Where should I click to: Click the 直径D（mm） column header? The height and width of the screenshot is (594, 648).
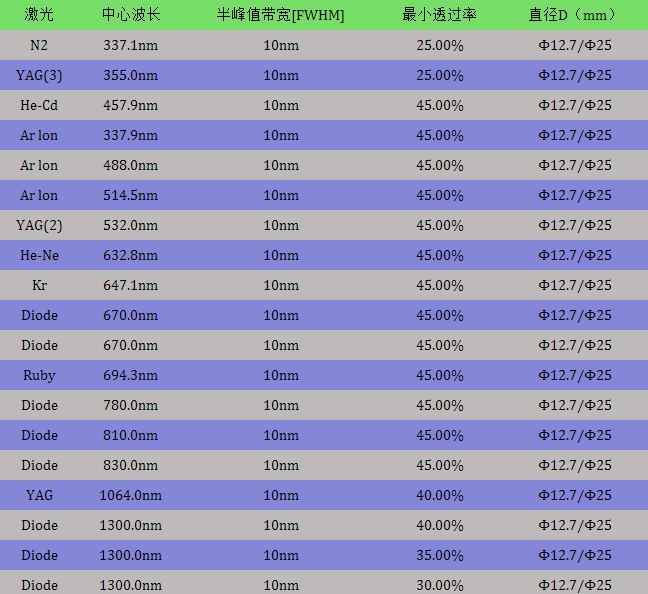574,15
